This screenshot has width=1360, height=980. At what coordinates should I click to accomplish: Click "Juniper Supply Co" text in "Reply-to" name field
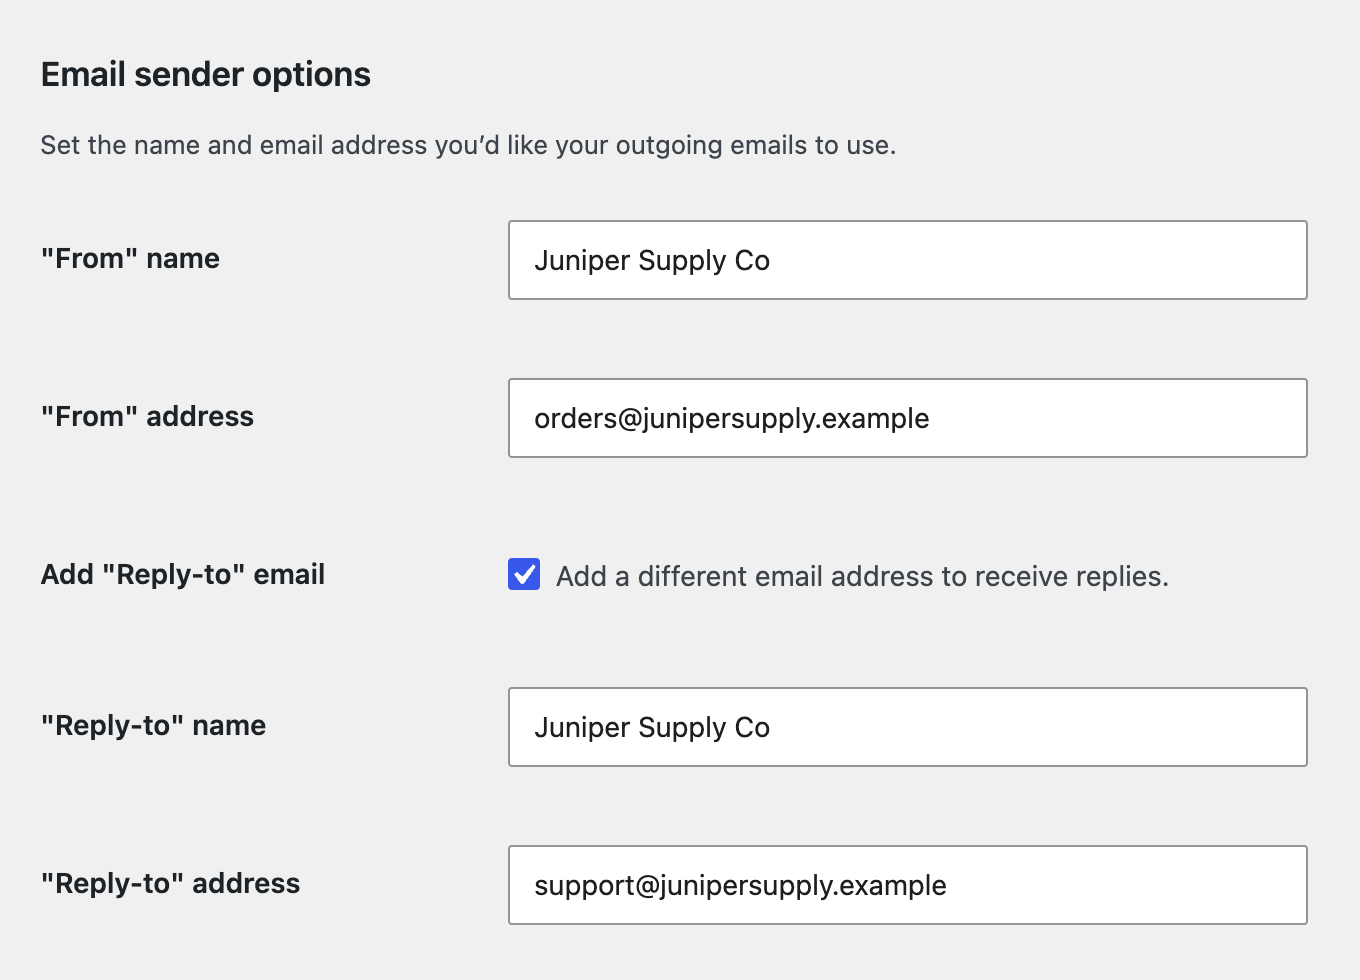pos(652,728)
